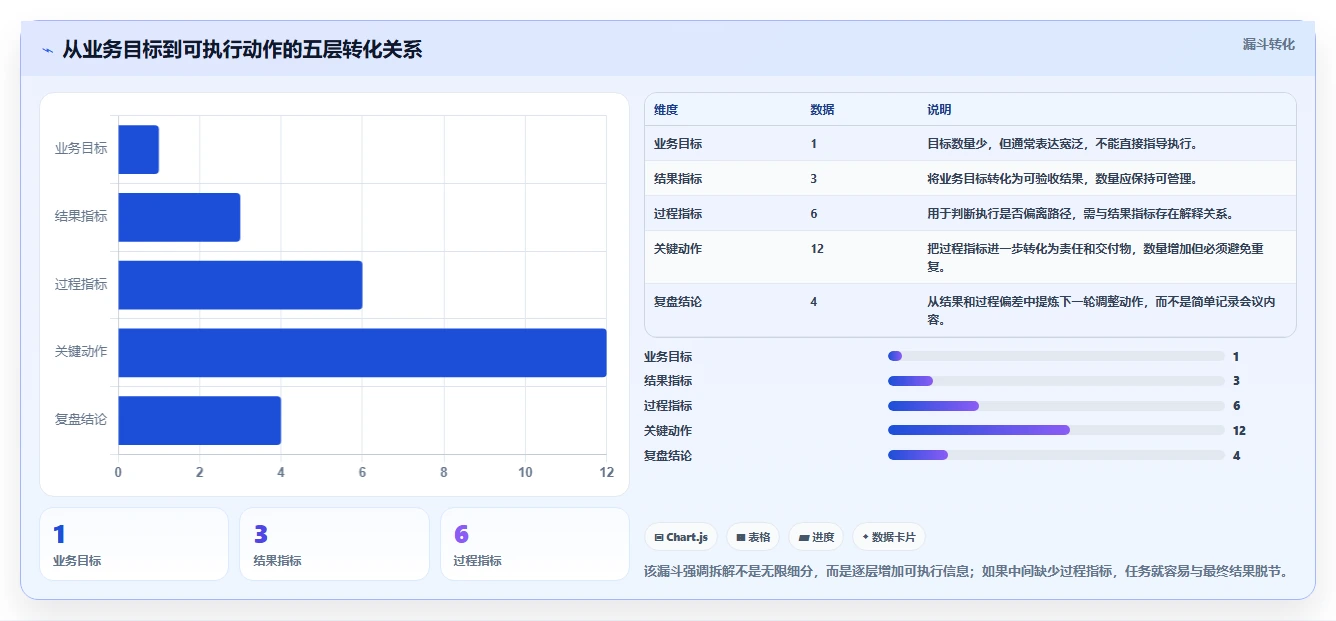Open the 过程指标 stat card showing 6
Screen dimensions: 1336x621
tap(535, 544)
